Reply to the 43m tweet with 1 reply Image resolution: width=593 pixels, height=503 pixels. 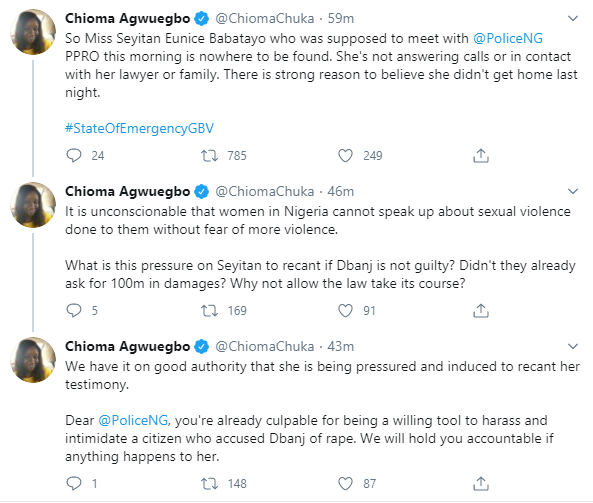tap(74, 483)
